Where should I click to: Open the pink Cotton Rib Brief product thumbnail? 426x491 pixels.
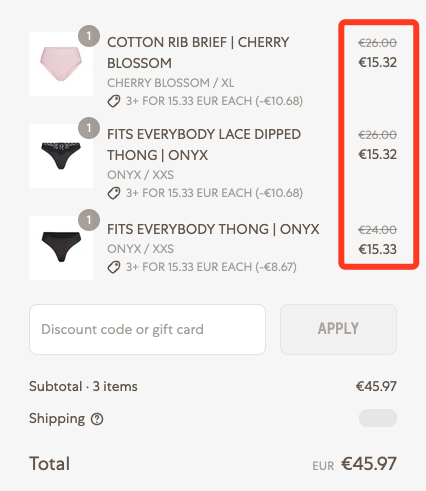[x=61, y=64]
